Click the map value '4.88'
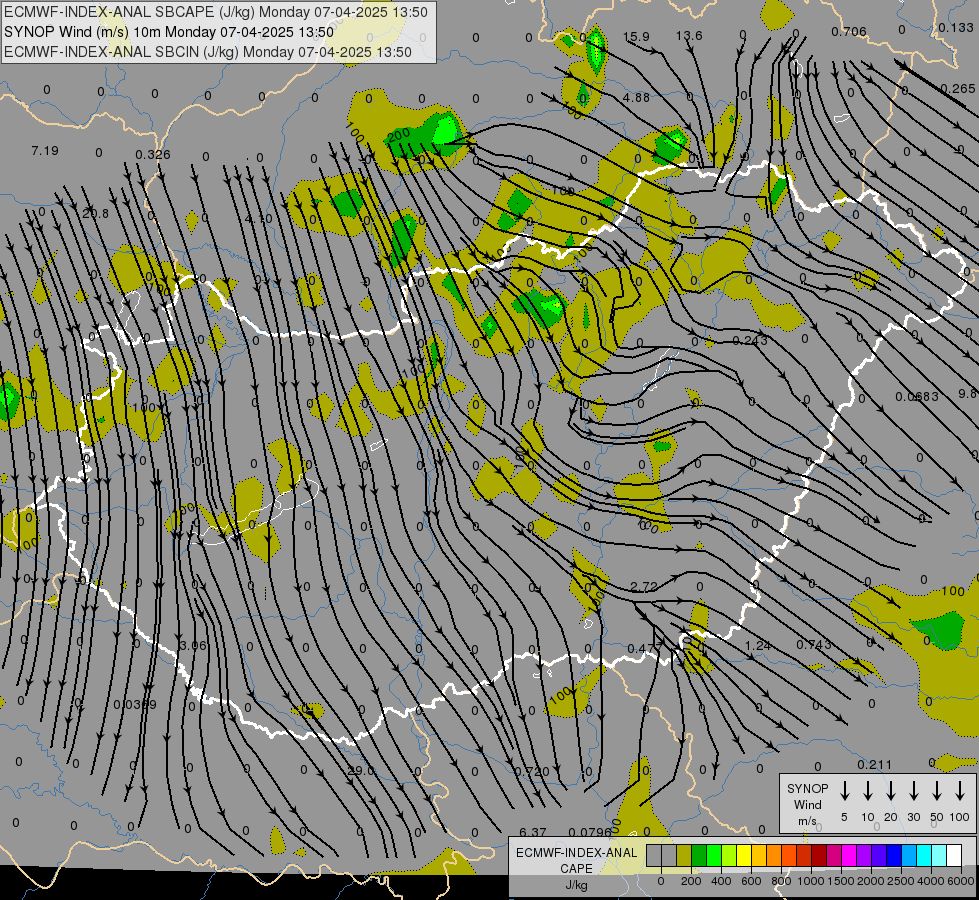979x900 pixels. [x=636, y=98]
